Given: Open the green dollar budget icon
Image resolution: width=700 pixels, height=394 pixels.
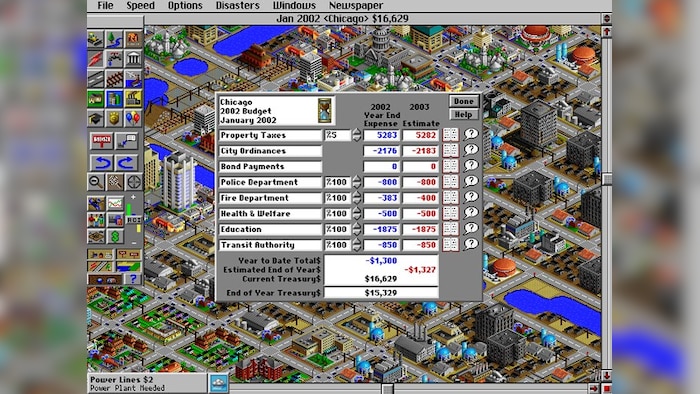Looking at the screenshot, I should tap(115, 236).
